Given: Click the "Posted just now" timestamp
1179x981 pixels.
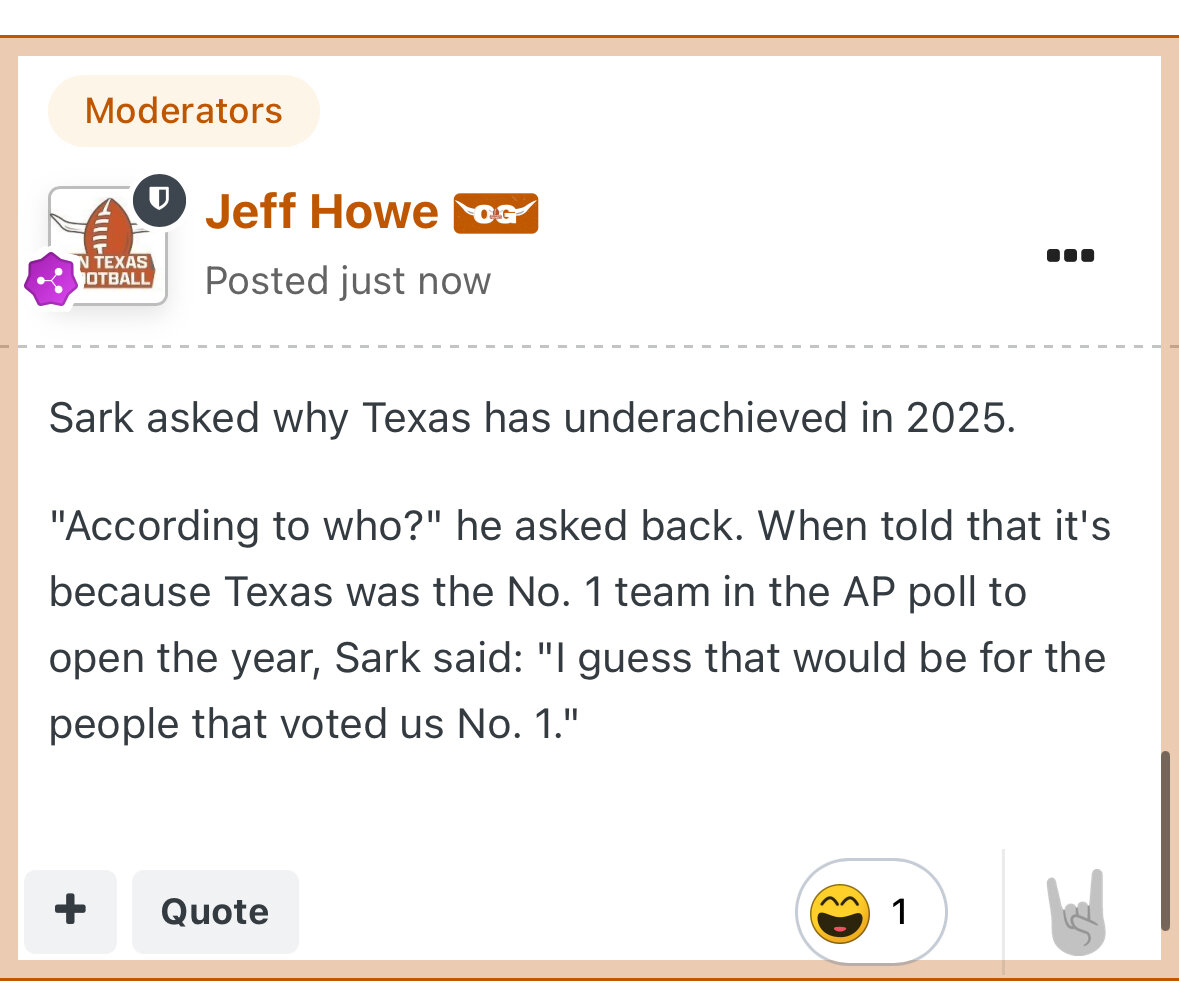Looking at the screenshot, I should [347, 281].
